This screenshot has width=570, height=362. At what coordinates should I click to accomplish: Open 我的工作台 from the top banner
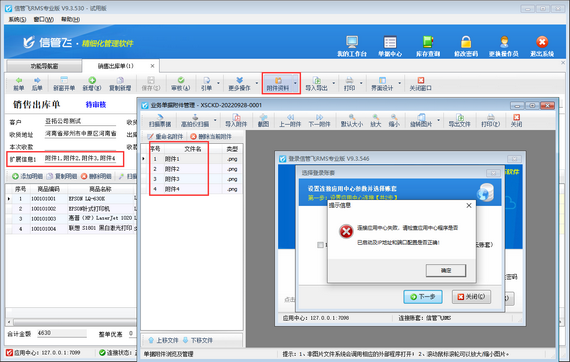352,46
